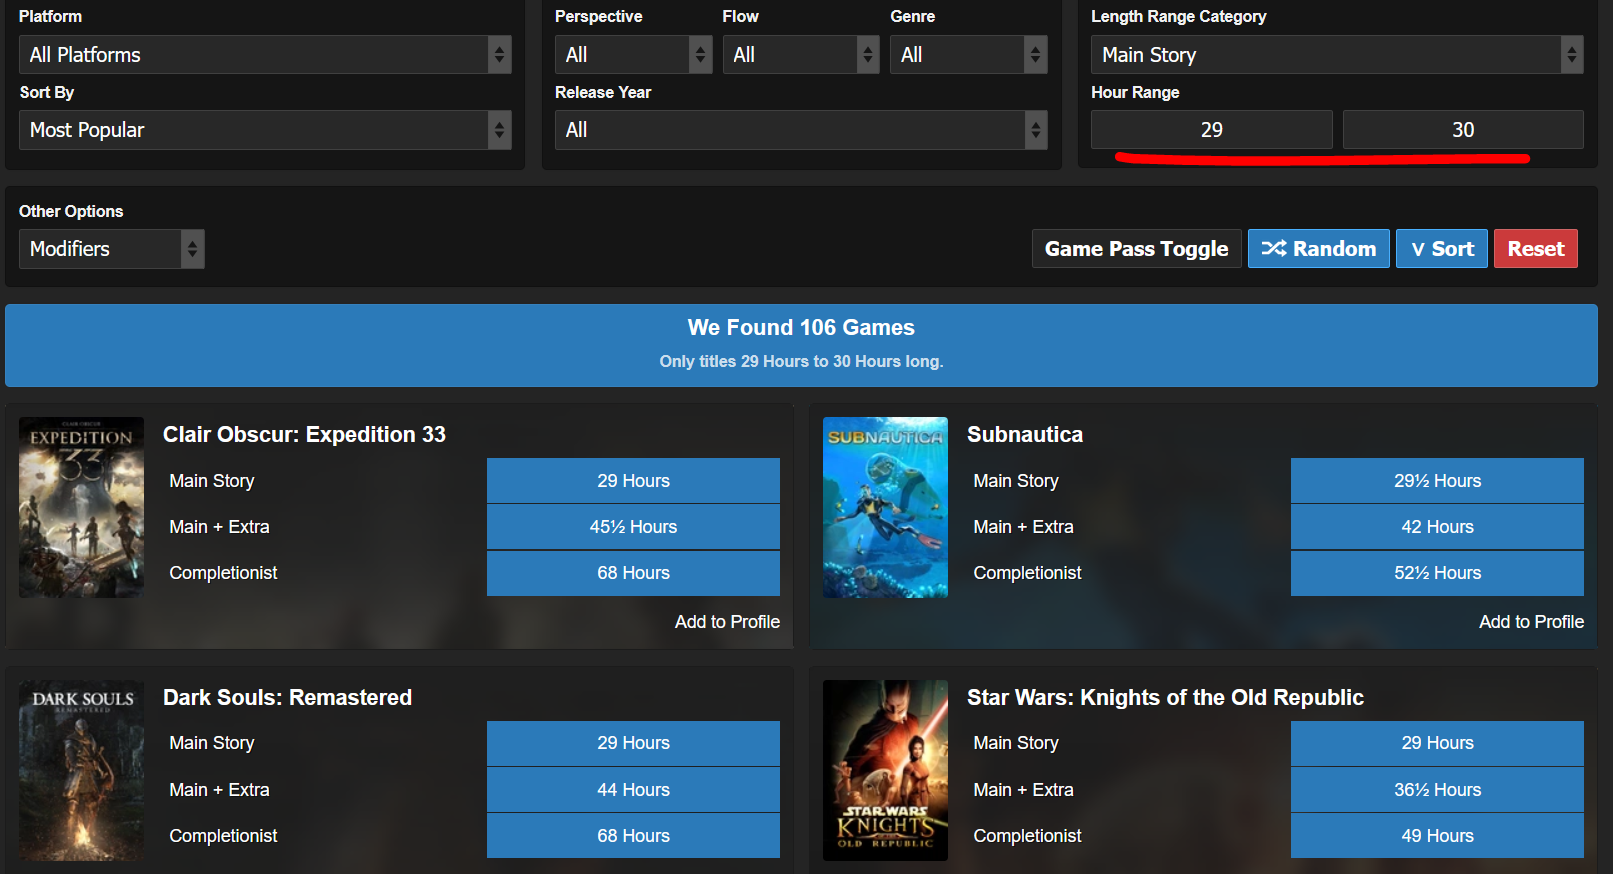Open the Clair Obscur: Expedition 33 title link
The image size is (1613, 874).
pos(304,435)
